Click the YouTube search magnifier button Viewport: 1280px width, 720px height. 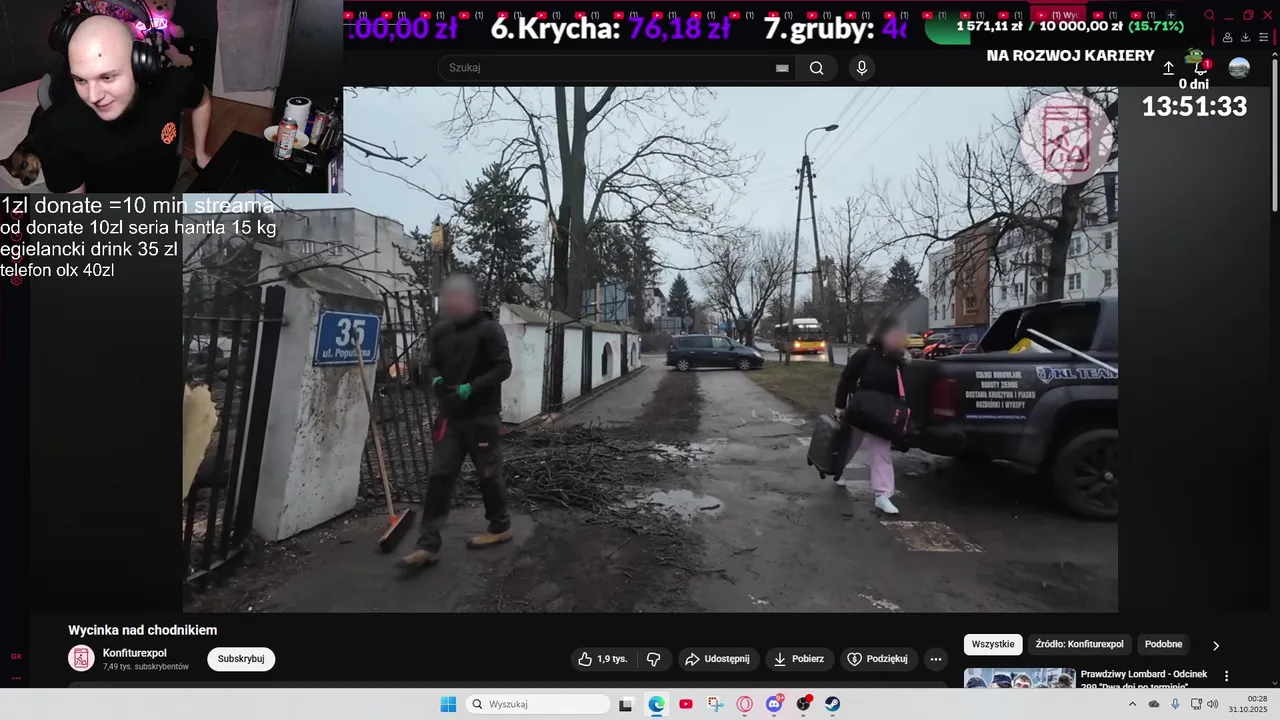tap(817, 68)
